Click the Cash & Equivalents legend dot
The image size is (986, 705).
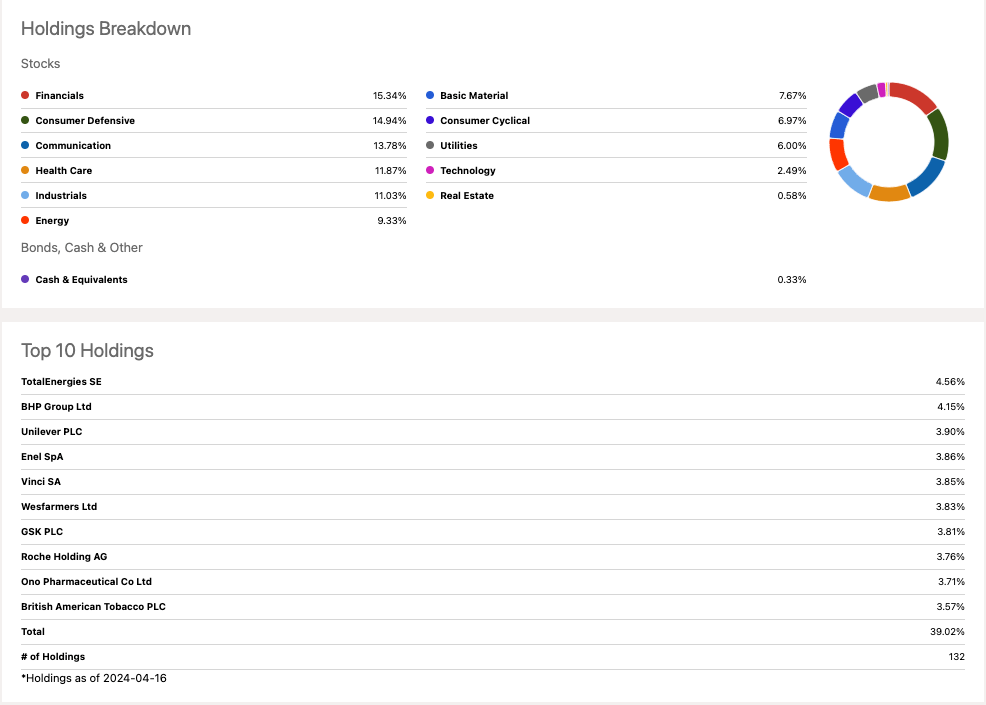(25, 280)
